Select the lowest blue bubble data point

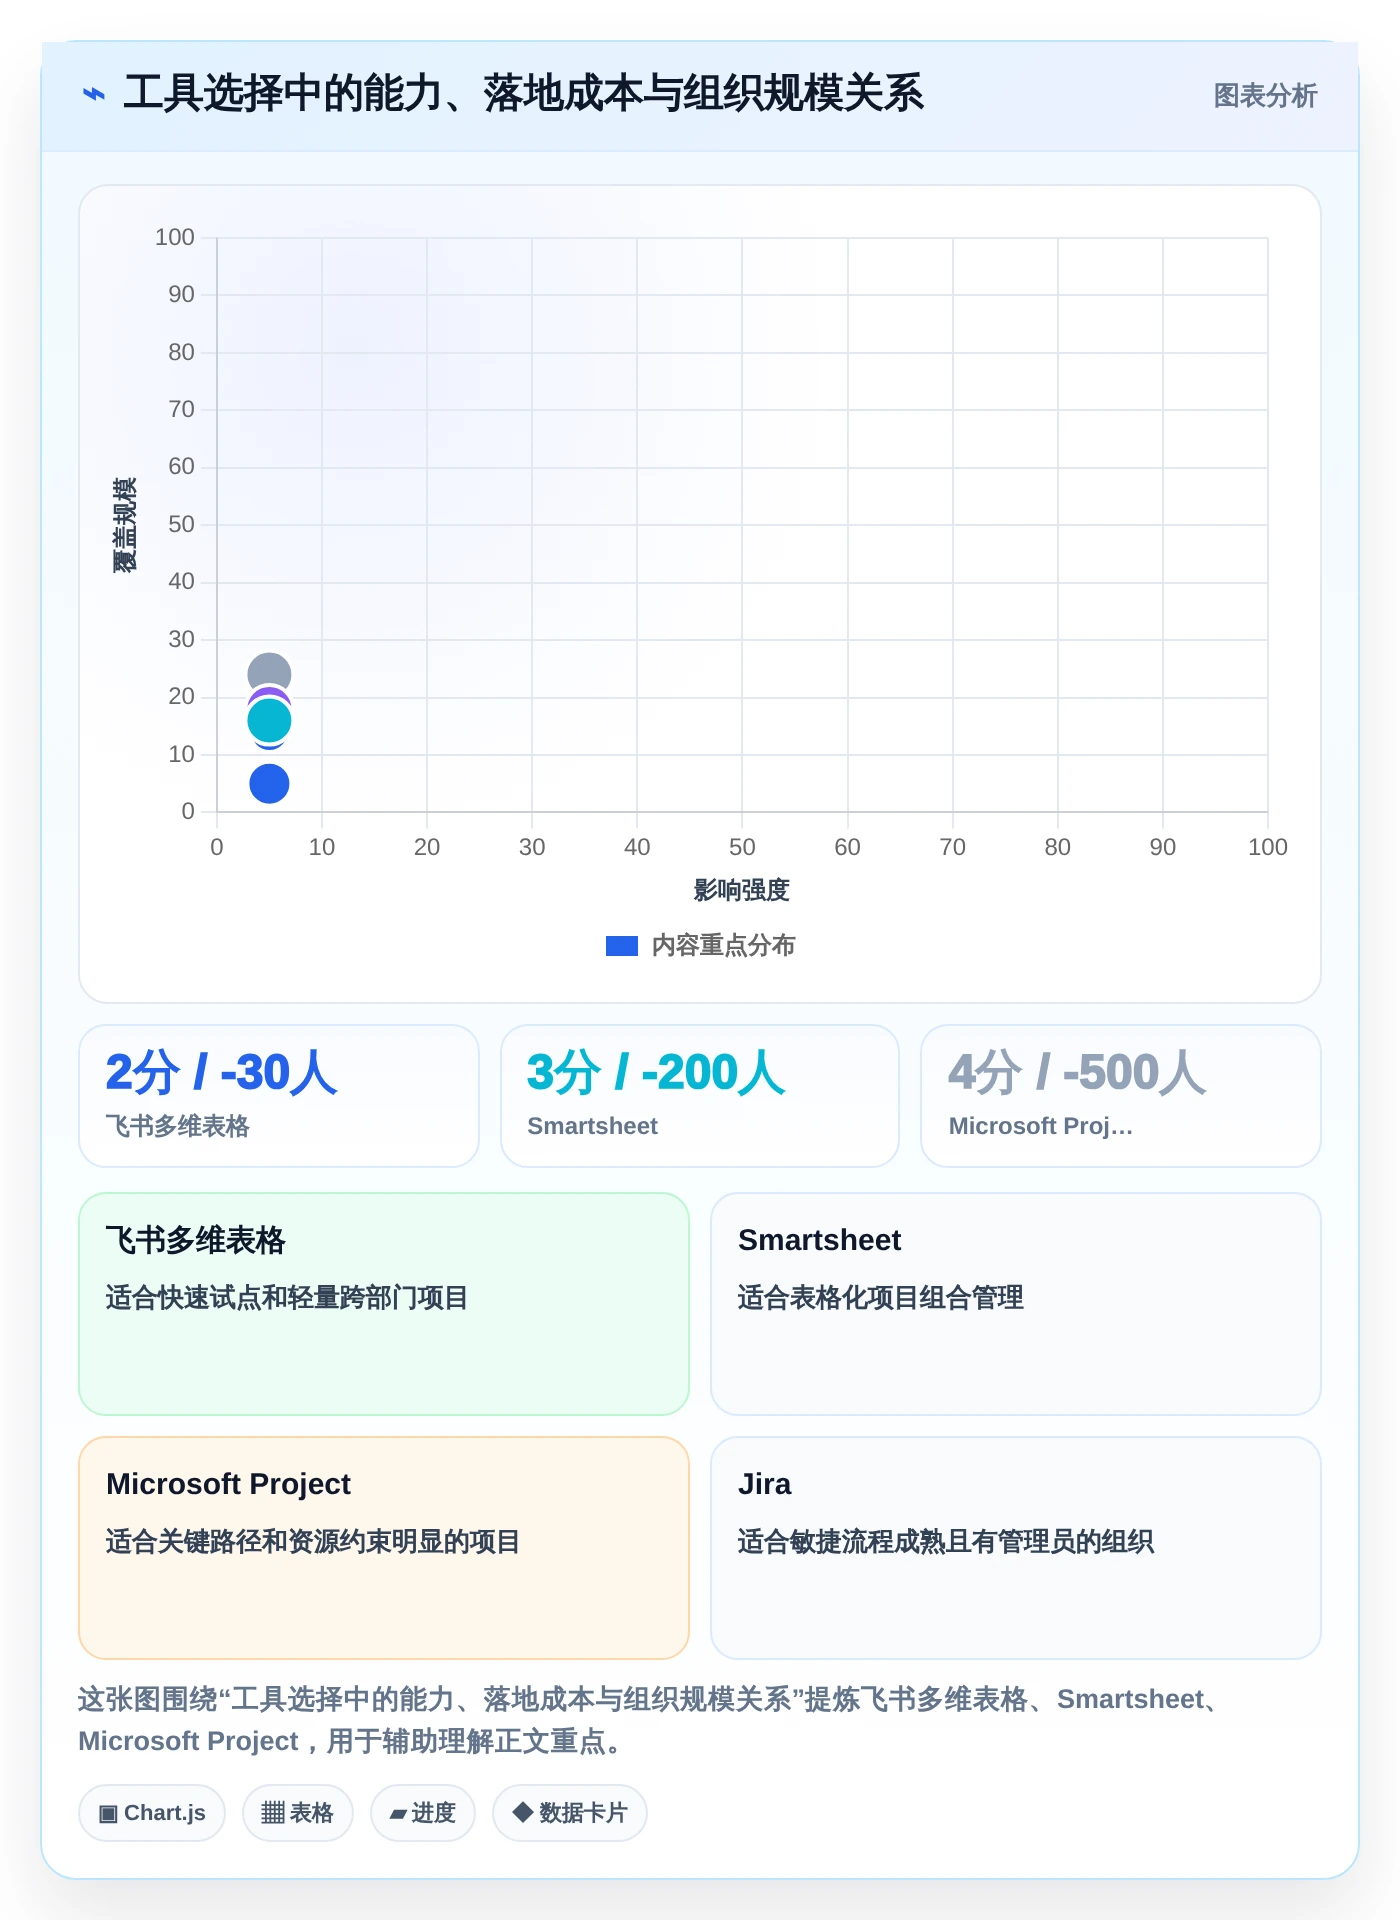(x=269, y=783)
